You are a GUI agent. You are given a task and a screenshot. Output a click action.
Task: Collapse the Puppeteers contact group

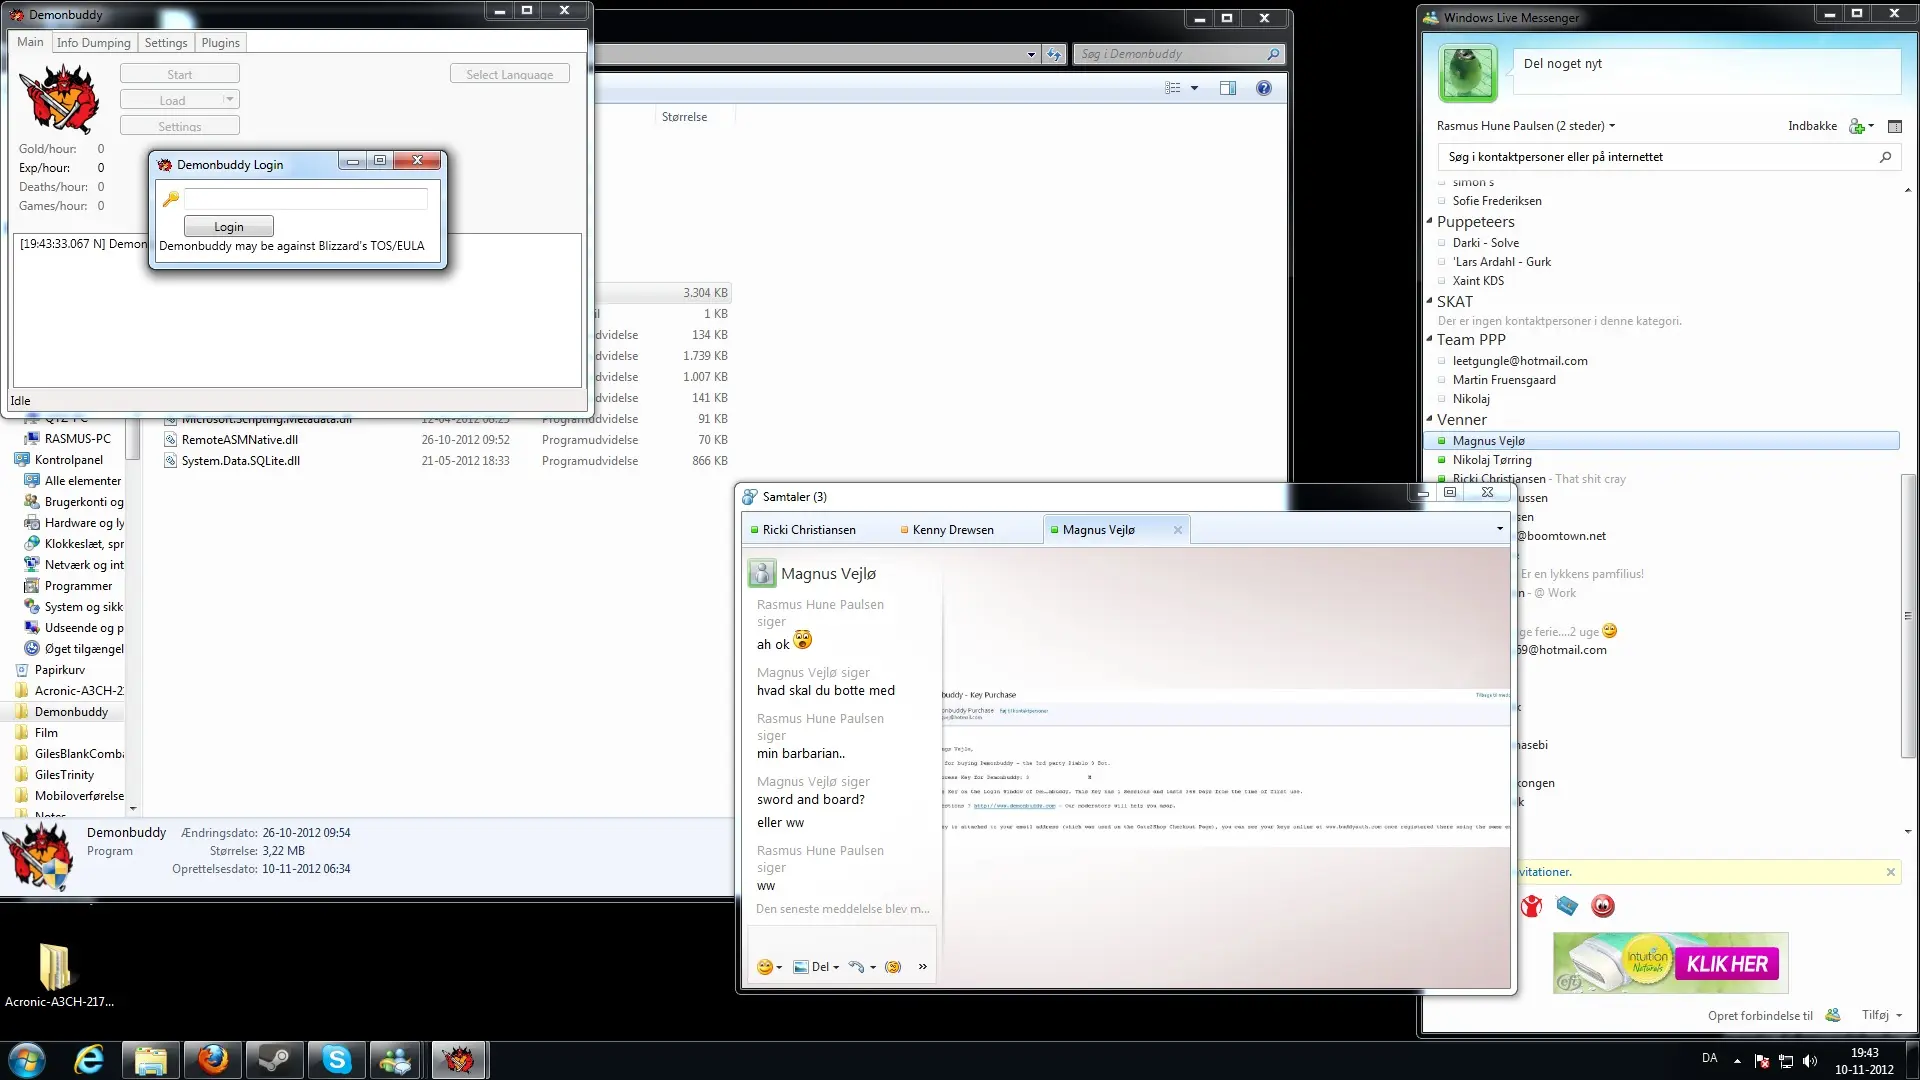tap(1430, 222)
